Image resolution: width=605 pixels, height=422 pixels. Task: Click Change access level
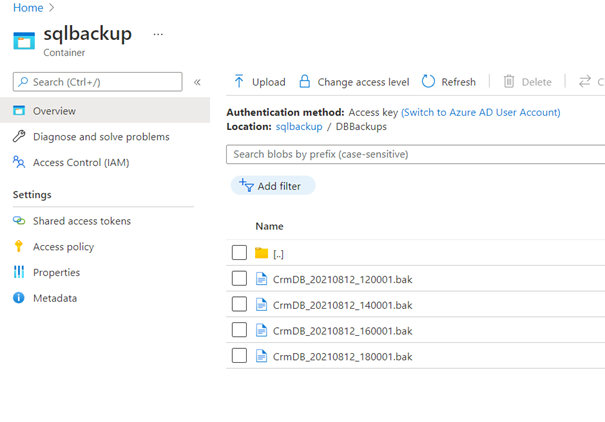(363, 82)
